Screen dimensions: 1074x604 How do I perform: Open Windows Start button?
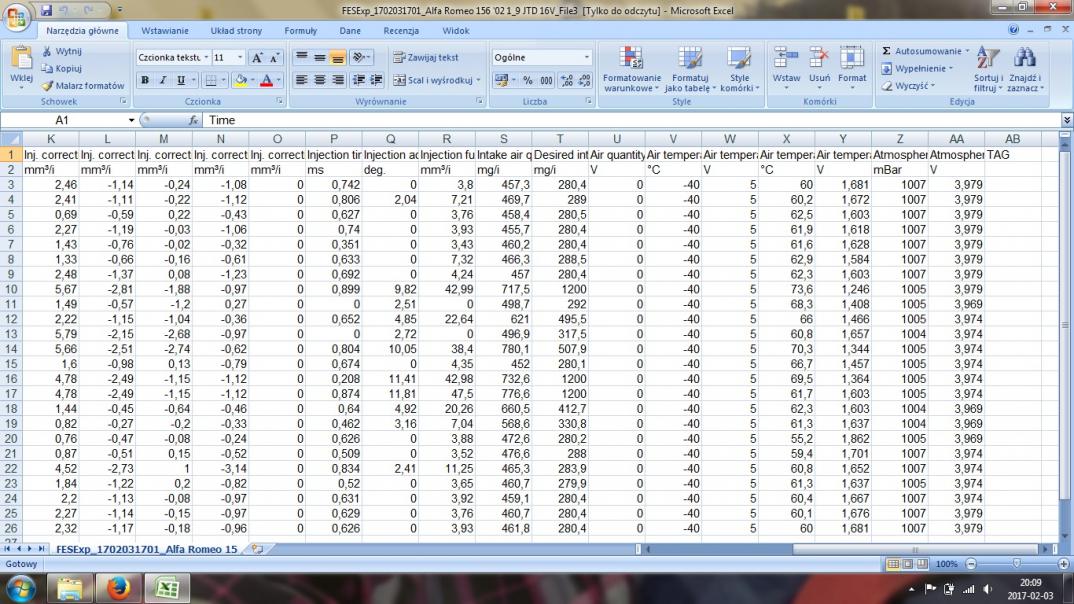20,589
